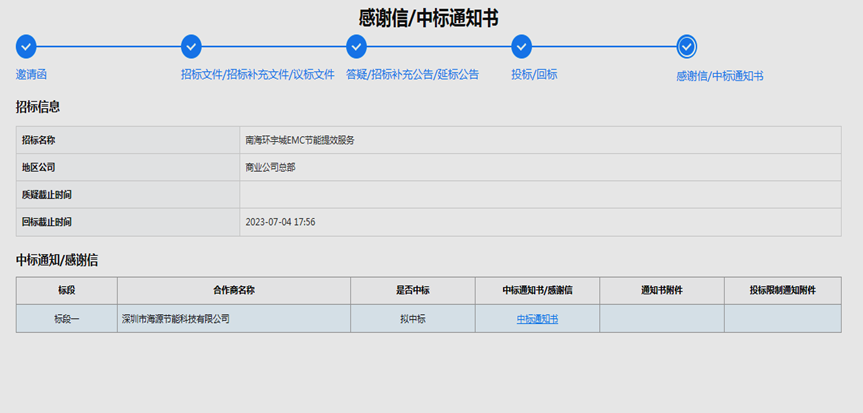Click the final 感谢信/中标通知书 step icon
This screenshot has width=863, height=413.
[x=686, y=46]
